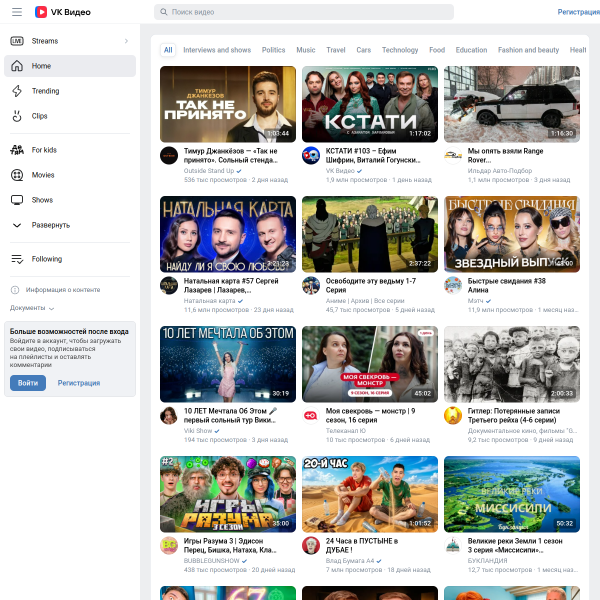
Task: Open Влад Бумага А4 channel avatar
Action: click(311, 546)
